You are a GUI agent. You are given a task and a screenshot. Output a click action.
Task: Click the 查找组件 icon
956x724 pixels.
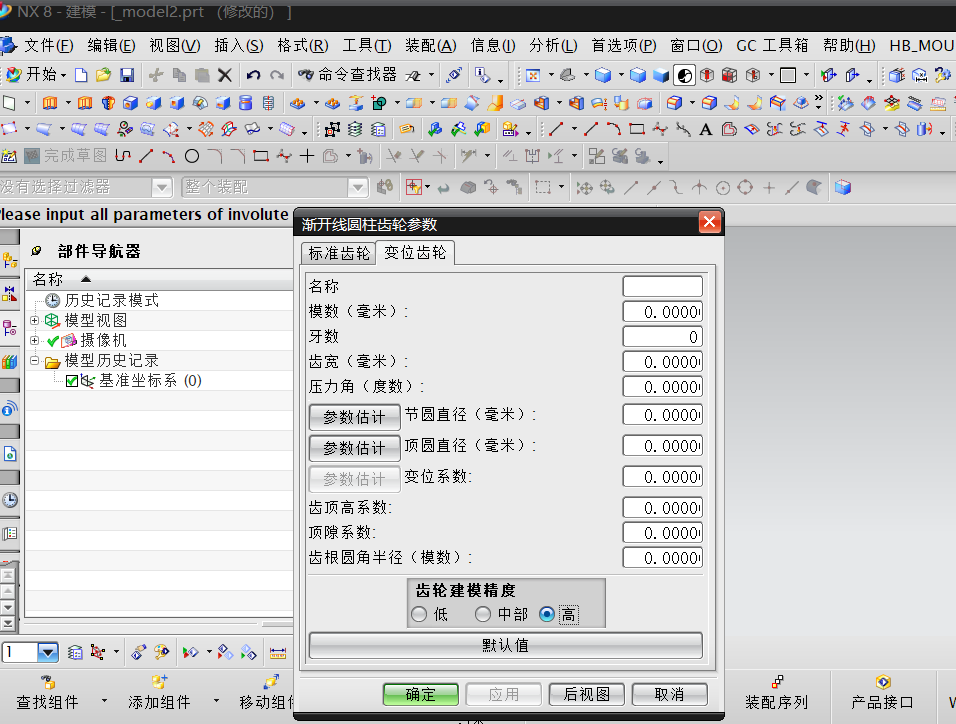pos(48,682)
